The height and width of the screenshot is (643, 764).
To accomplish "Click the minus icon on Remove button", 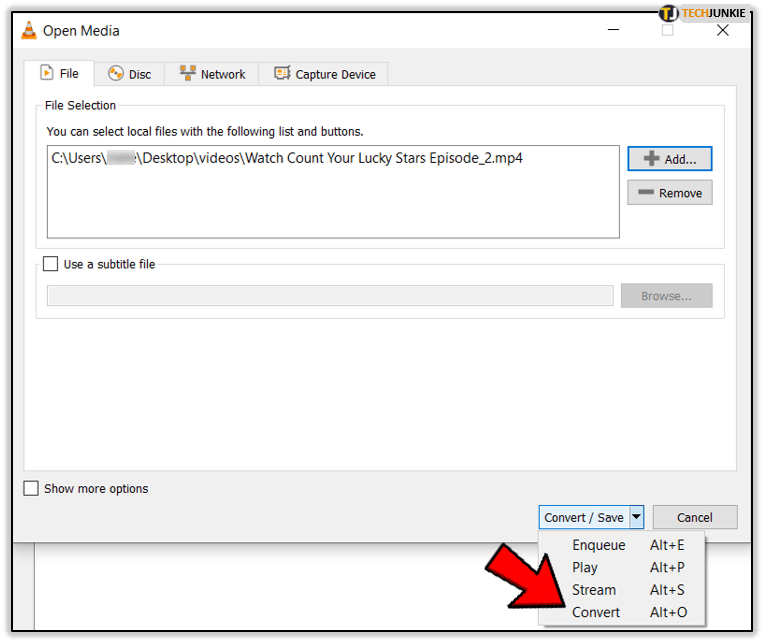I will coord(646,193).
